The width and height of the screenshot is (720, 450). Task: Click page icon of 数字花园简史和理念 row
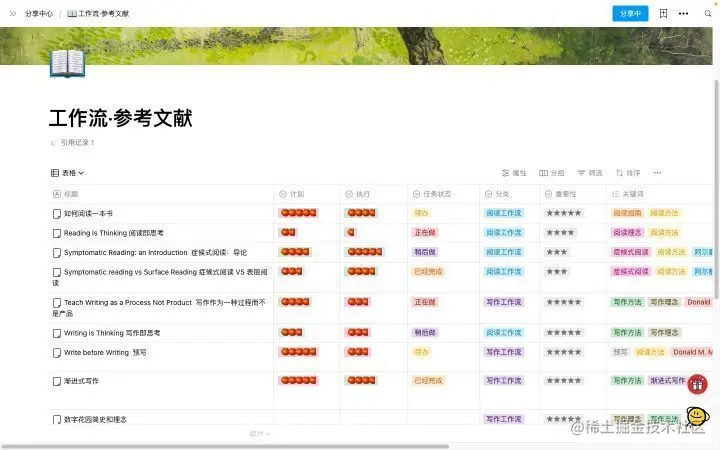[56, 419]
